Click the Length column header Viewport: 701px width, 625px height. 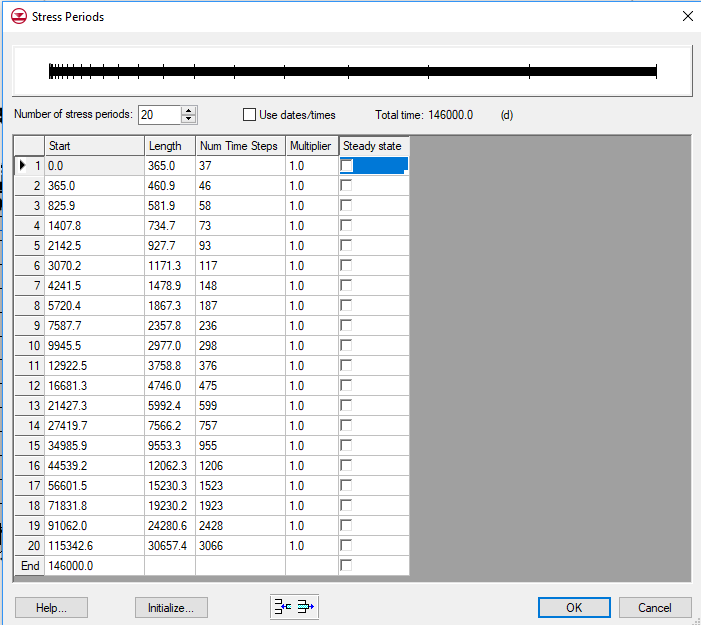pos(170,146)
